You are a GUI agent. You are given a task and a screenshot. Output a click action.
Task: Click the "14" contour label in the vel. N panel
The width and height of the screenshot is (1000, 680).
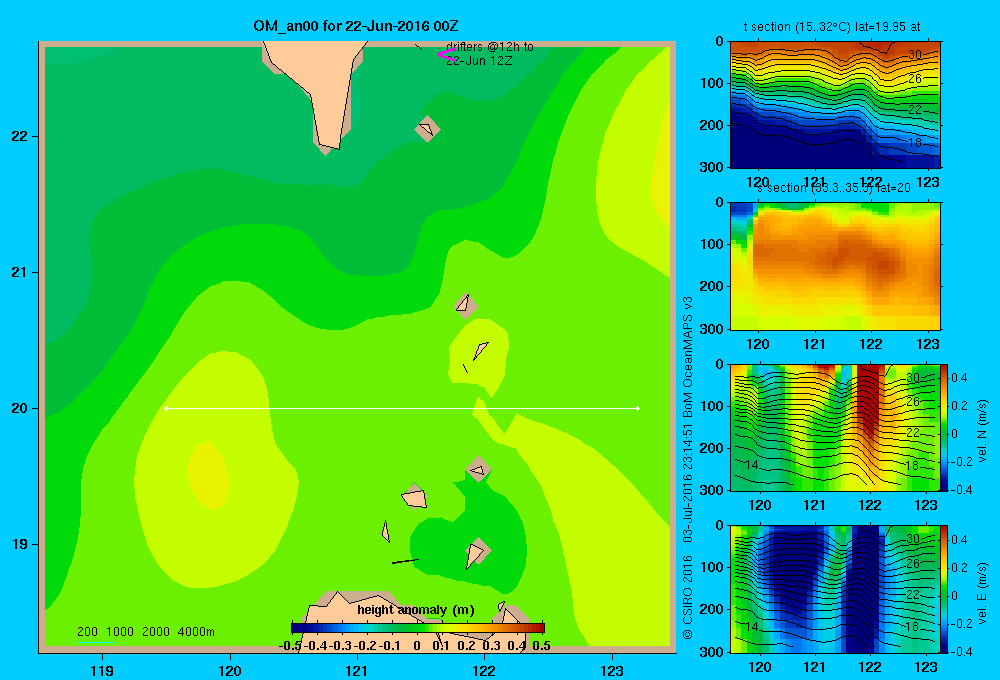coord(752,464)
